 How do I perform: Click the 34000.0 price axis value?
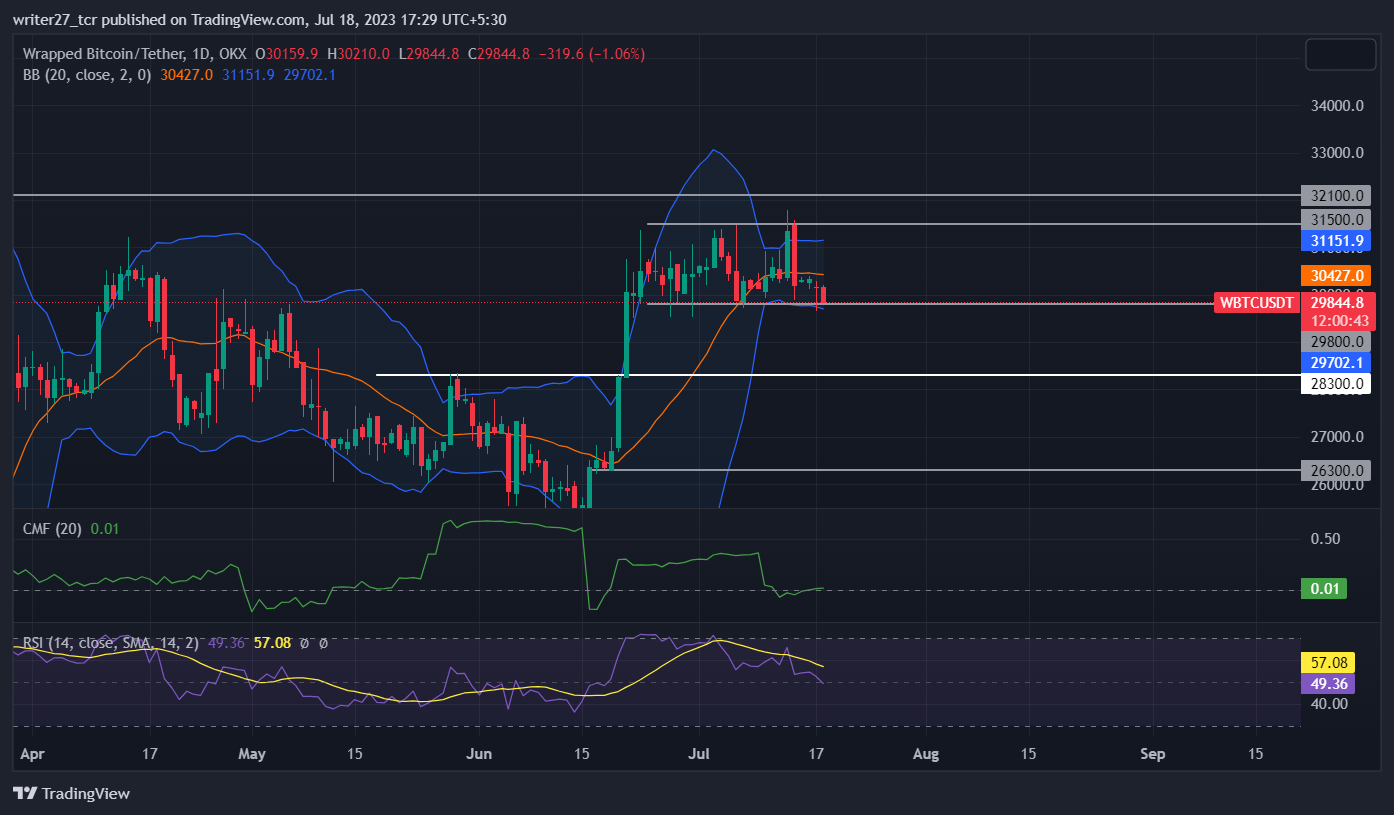click(x=1338, y=106)
